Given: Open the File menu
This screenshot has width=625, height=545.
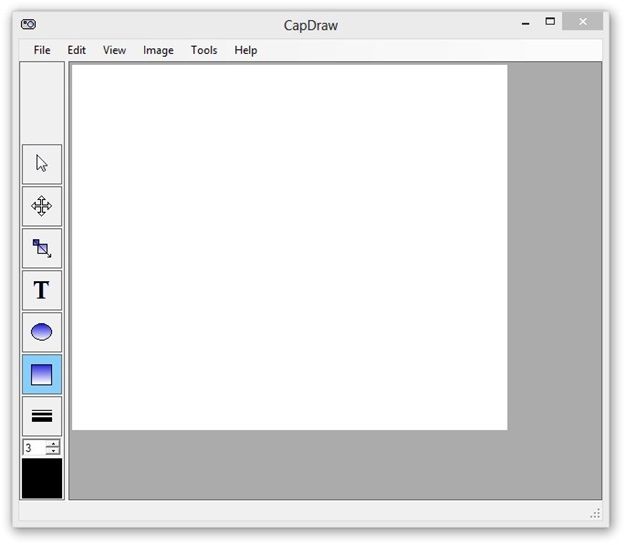Looking at the screenshot, I should [x=42, y=50].
